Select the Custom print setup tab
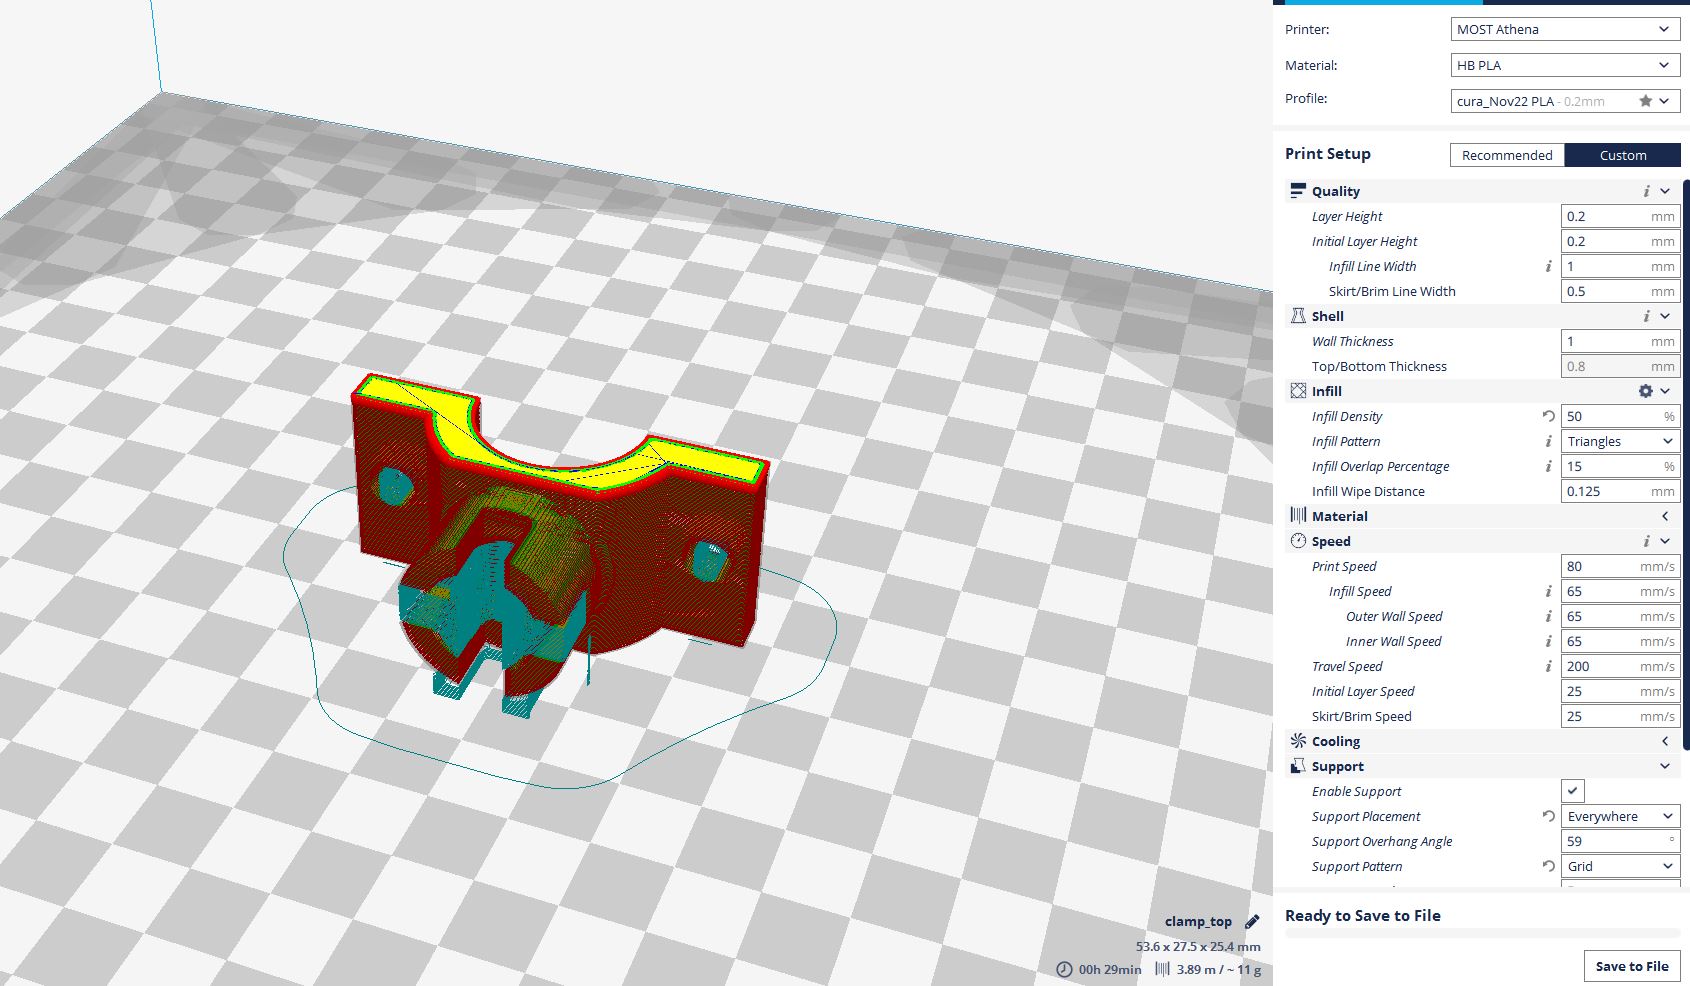1690x986 pixels. pyautogui.click(x=1622, y=155)
